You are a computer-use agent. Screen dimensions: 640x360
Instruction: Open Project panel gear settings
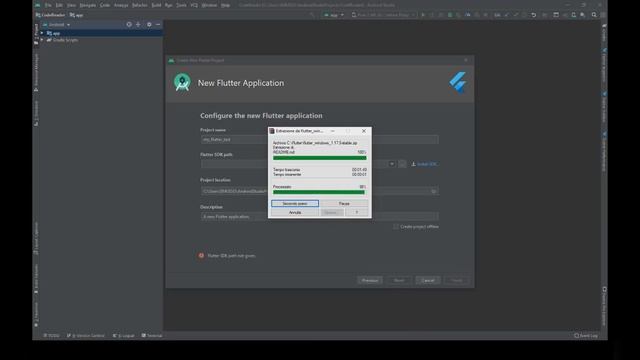click(149, 25)
